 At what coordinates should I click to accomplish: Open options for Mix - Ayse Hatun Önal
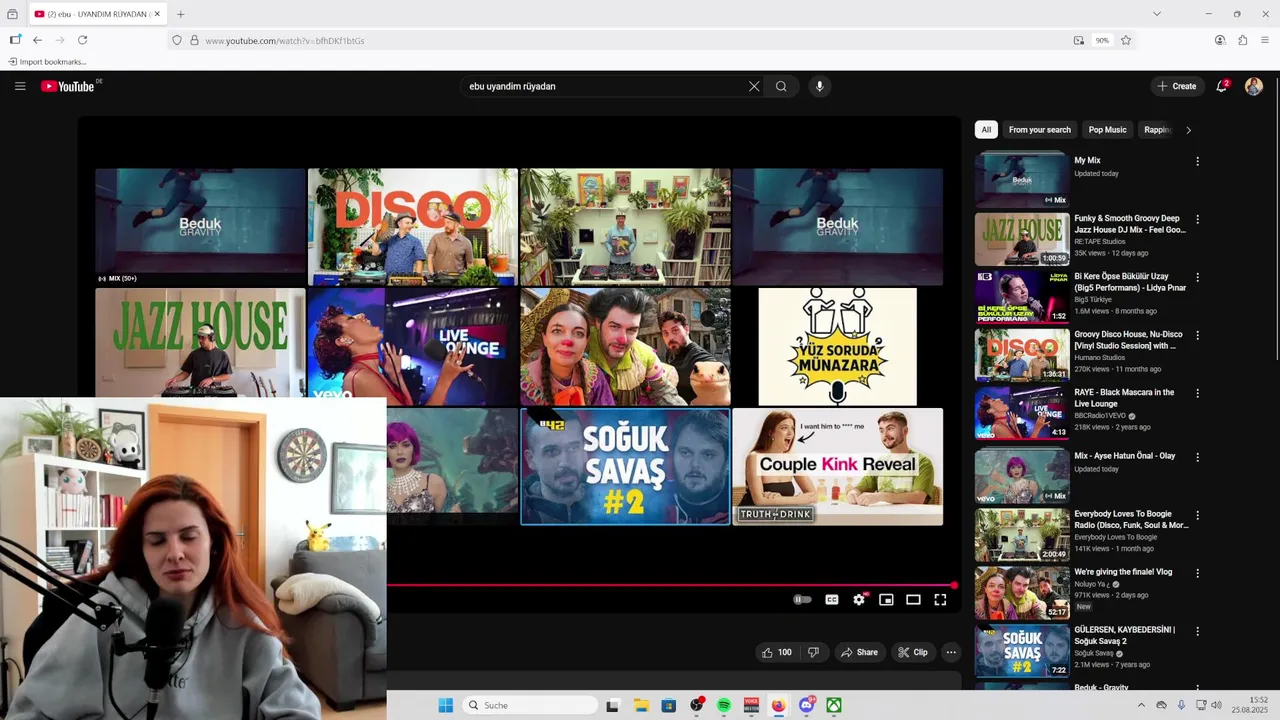[x=1197, y=457]
